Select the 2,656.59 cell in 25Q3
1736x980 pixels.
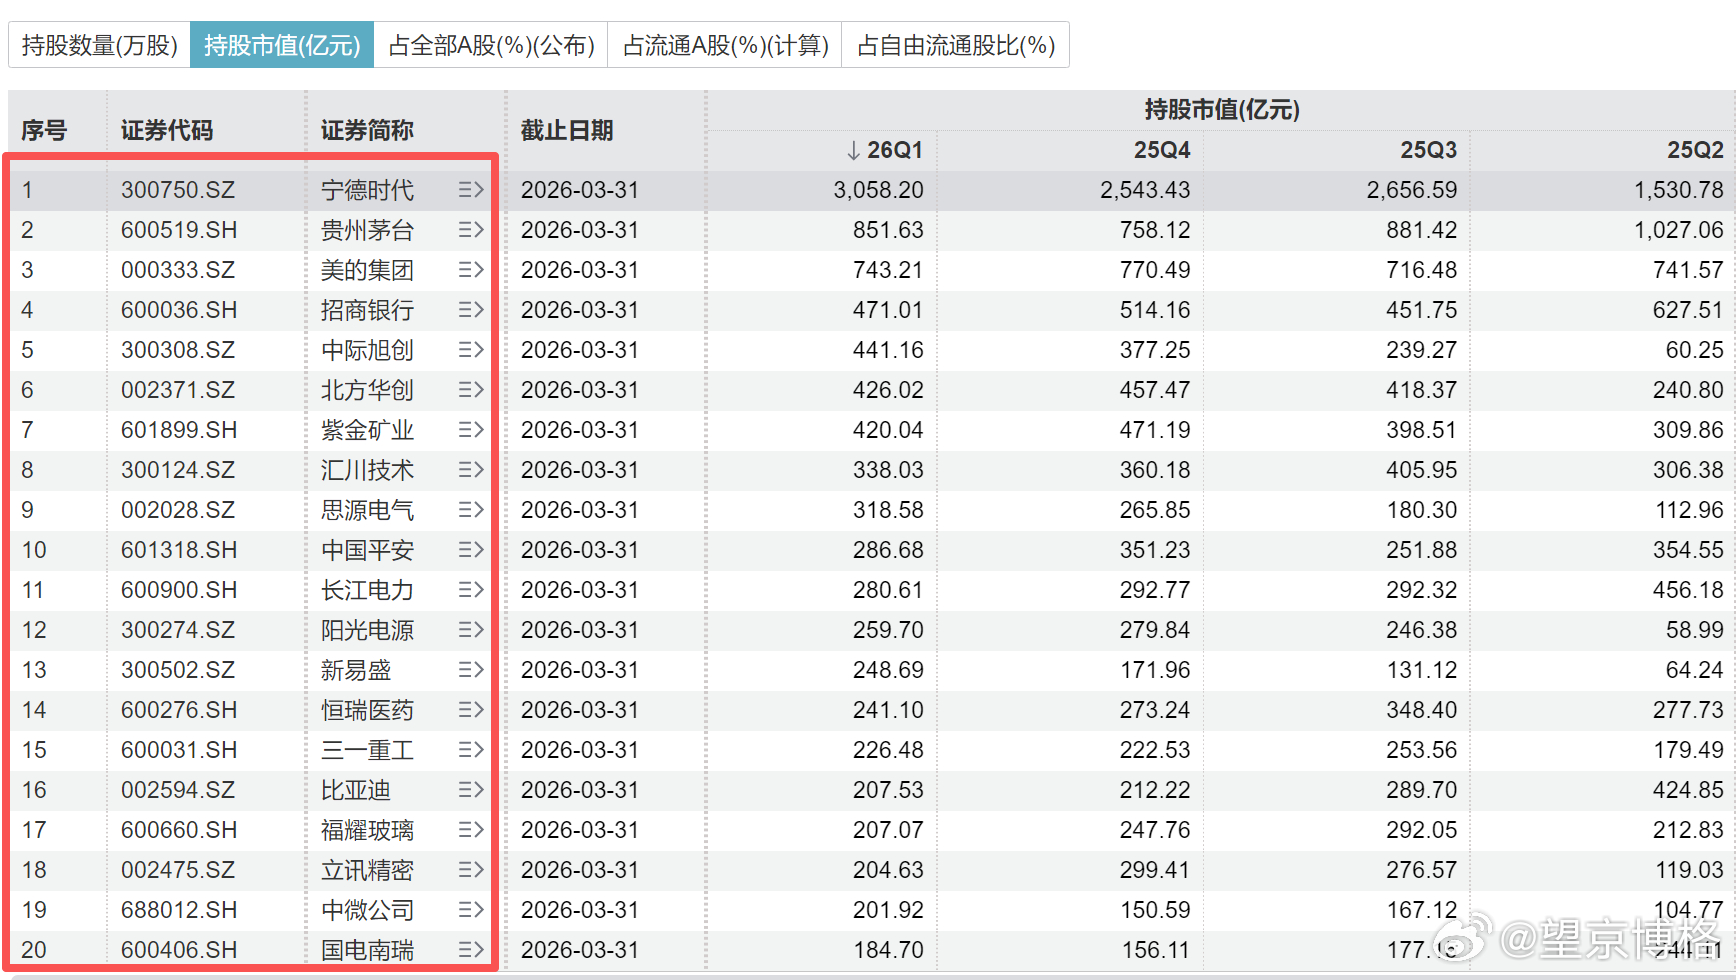(1412, 190)
